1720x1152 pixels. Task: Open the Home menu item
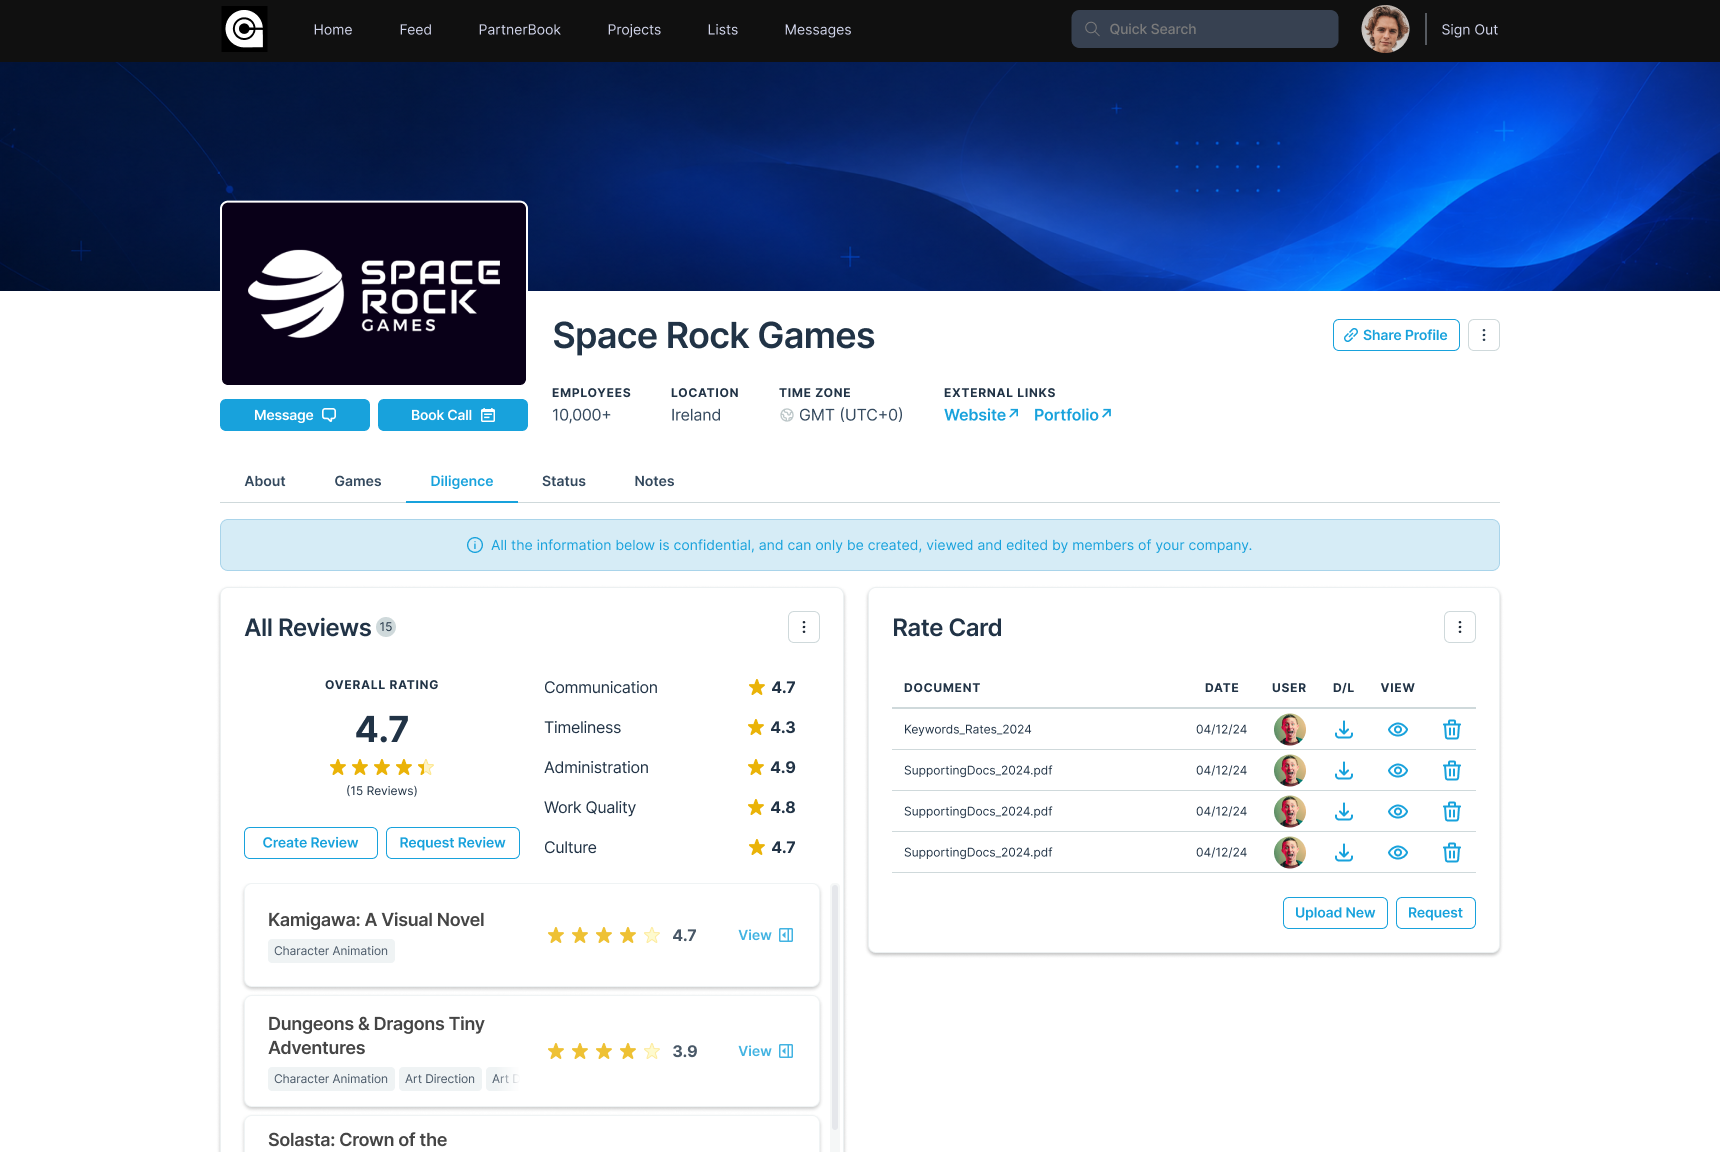(333, 30)
